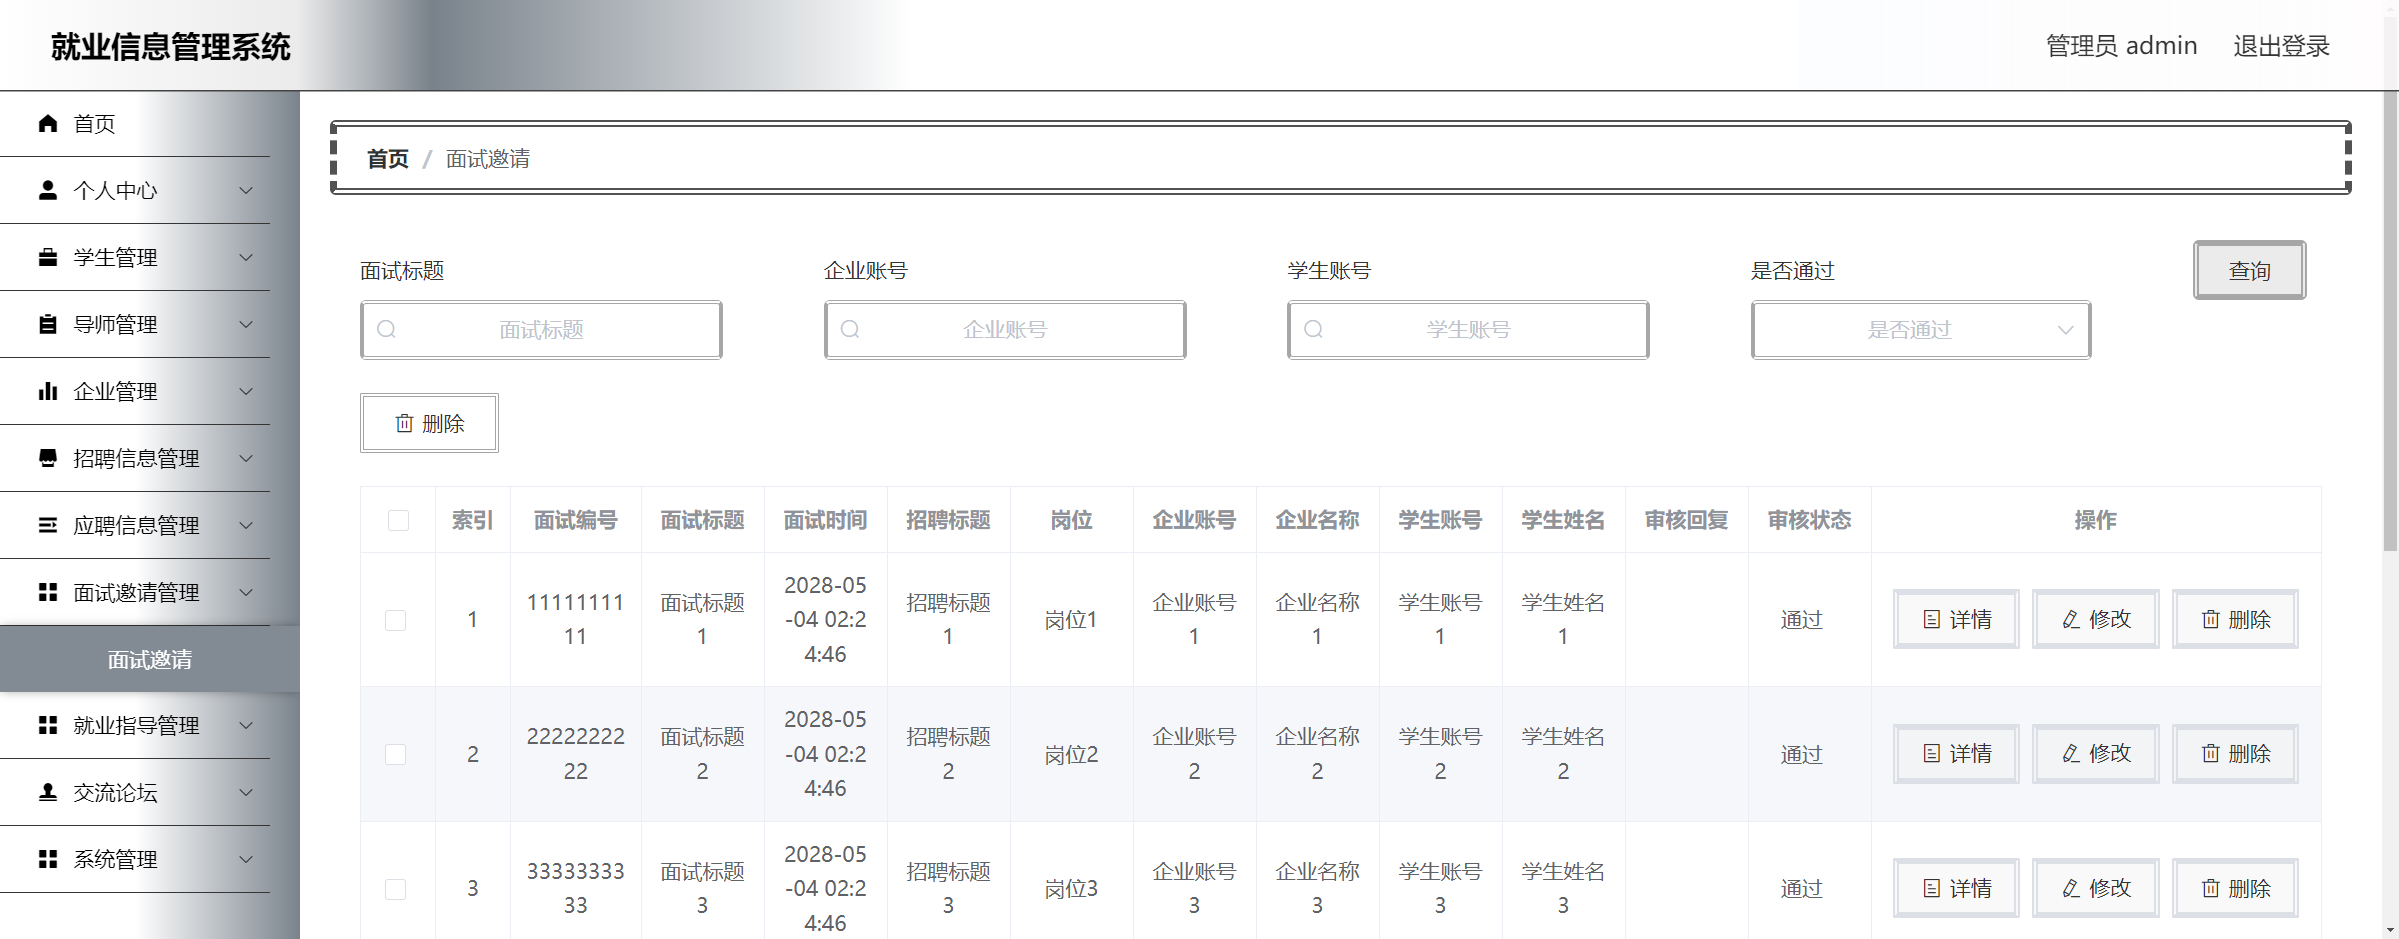Viewport: 2399px width, 939px height.
Task: Collapse 面试邀请管理 using its chevron
Action: (246, 592)
